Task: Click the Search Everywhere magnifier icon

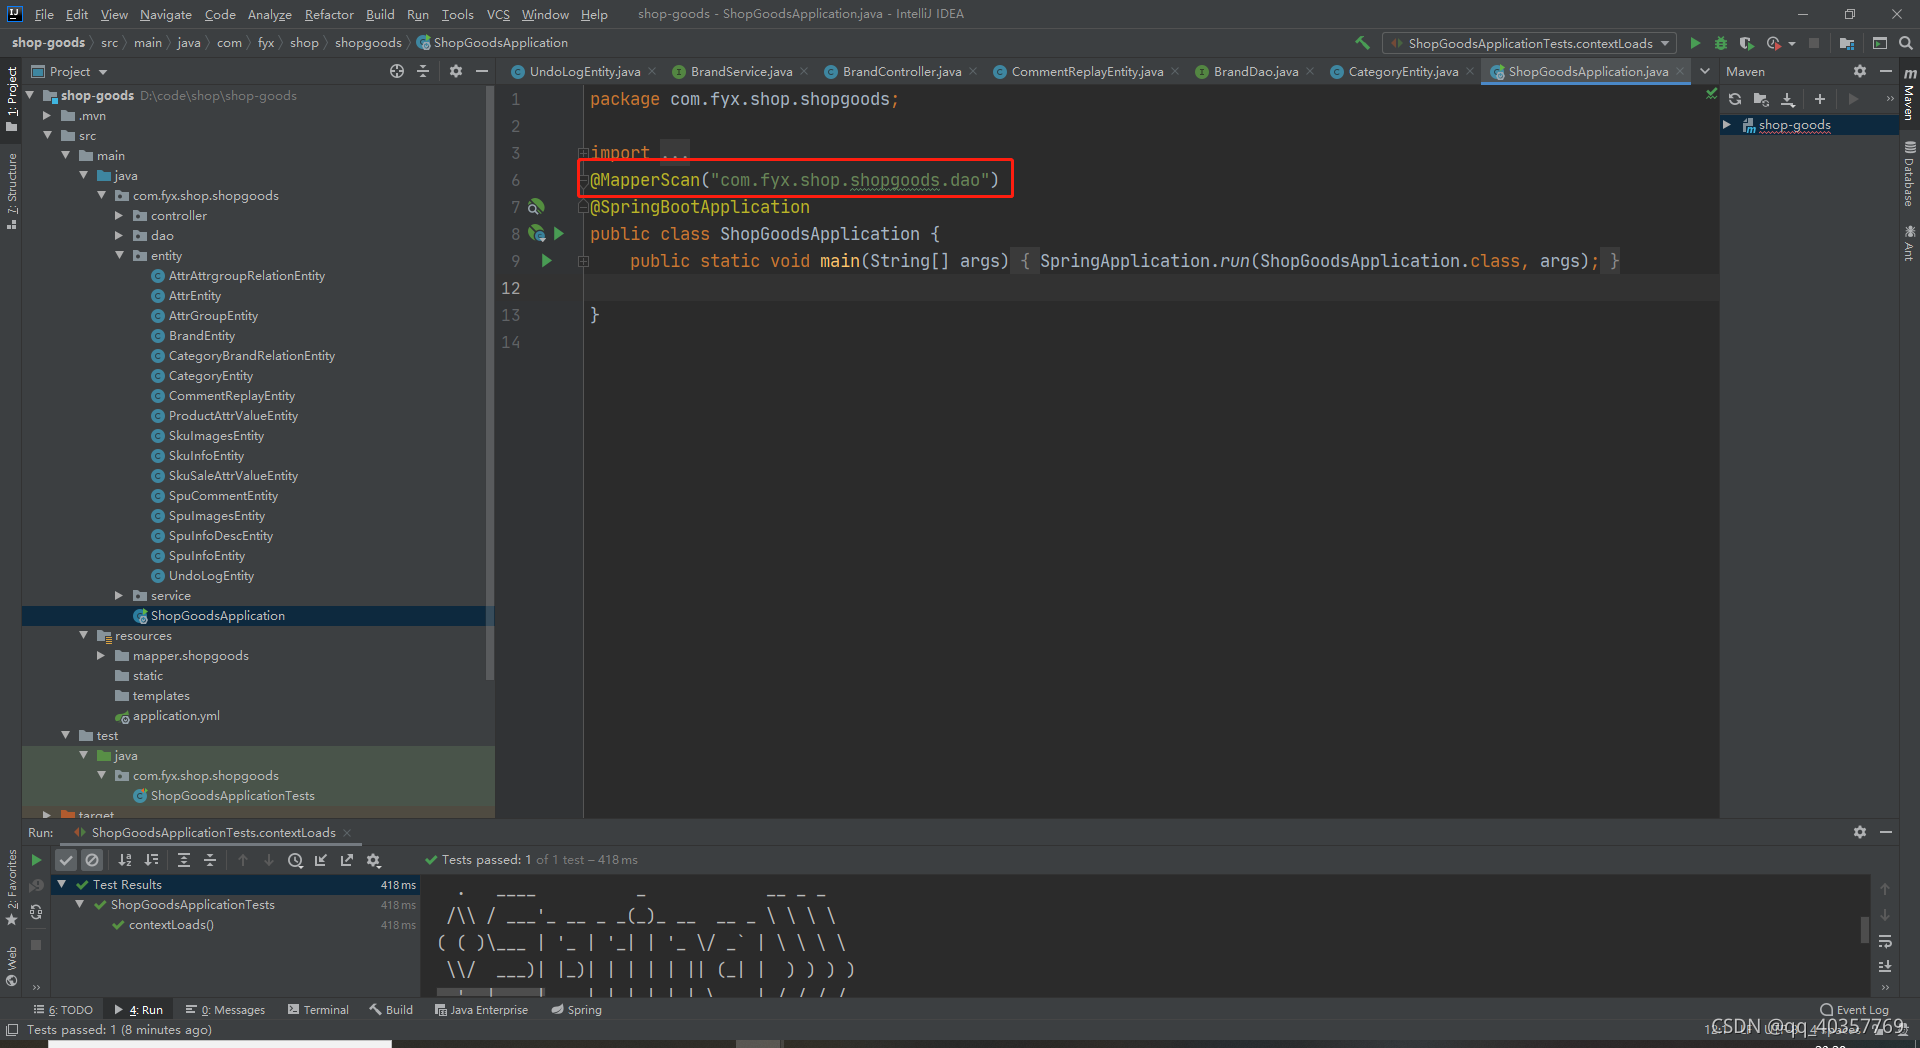Action: (x=1906, y=43)
